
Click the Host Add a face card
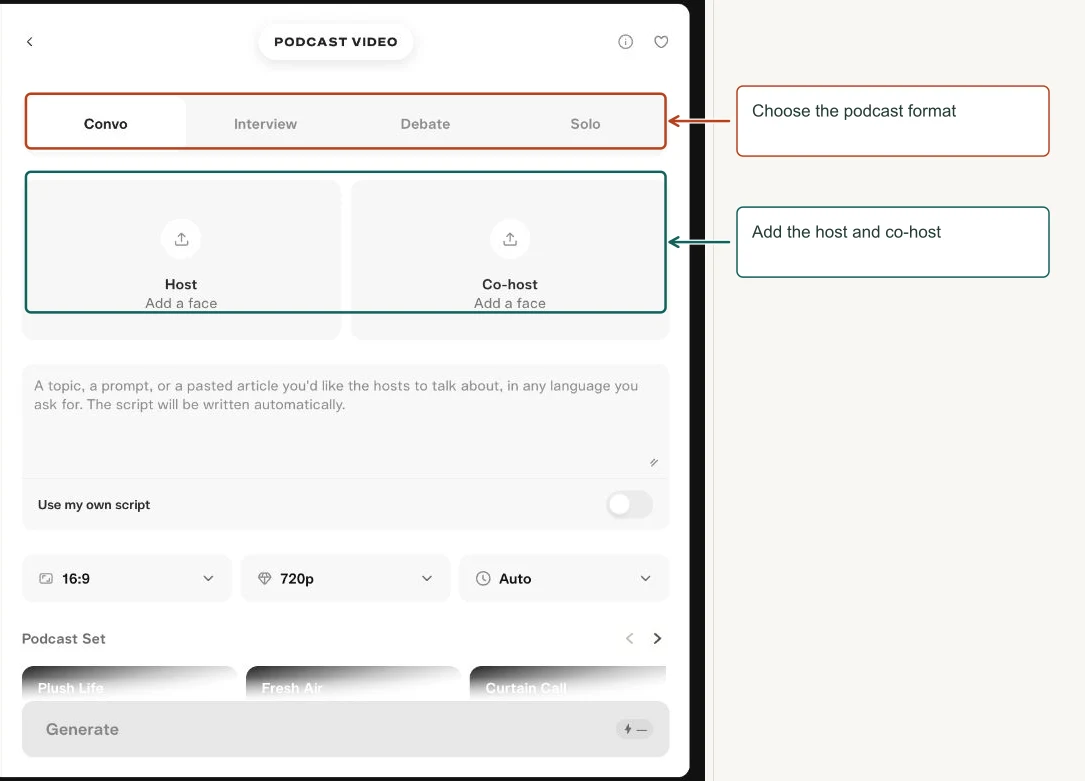(181, 259)
